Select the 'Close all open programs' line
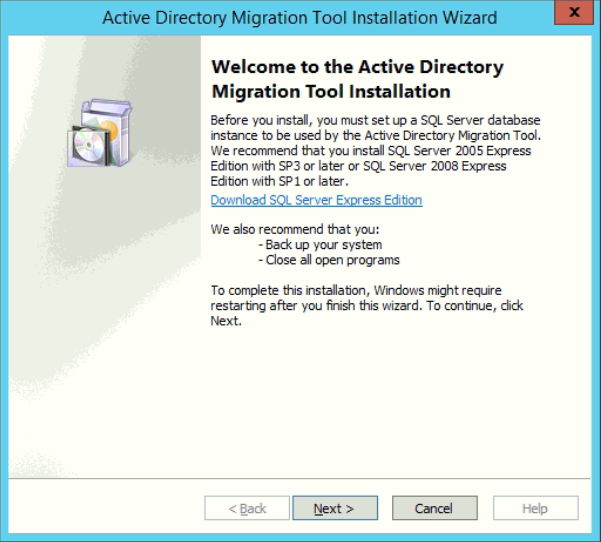This screenshot has height=542, width=601. pos(329,260)
